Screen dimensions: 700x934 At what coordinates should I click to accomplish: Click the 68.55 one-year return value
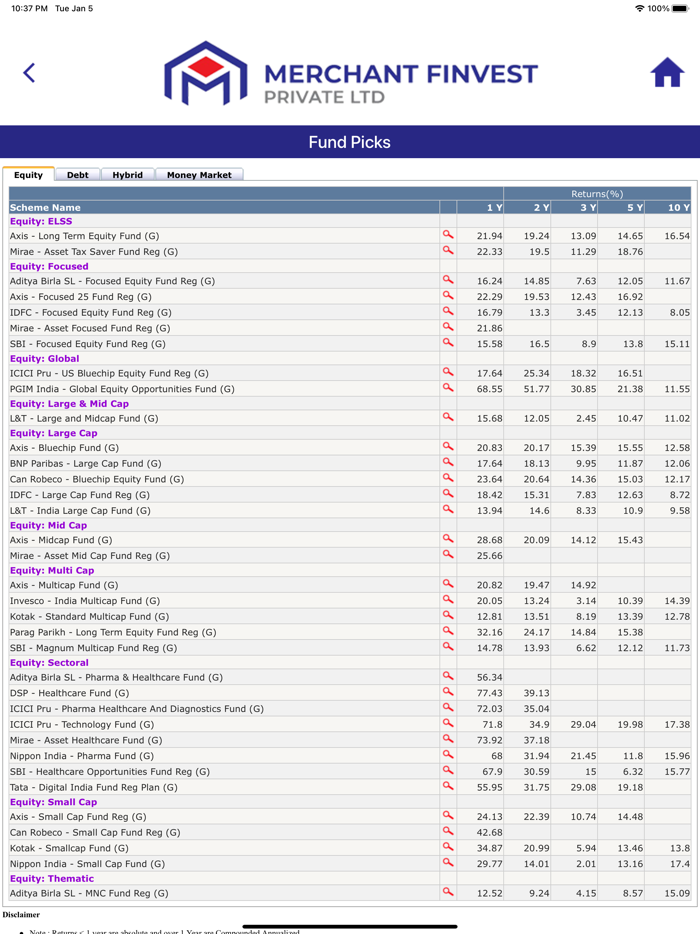point(490,389)
